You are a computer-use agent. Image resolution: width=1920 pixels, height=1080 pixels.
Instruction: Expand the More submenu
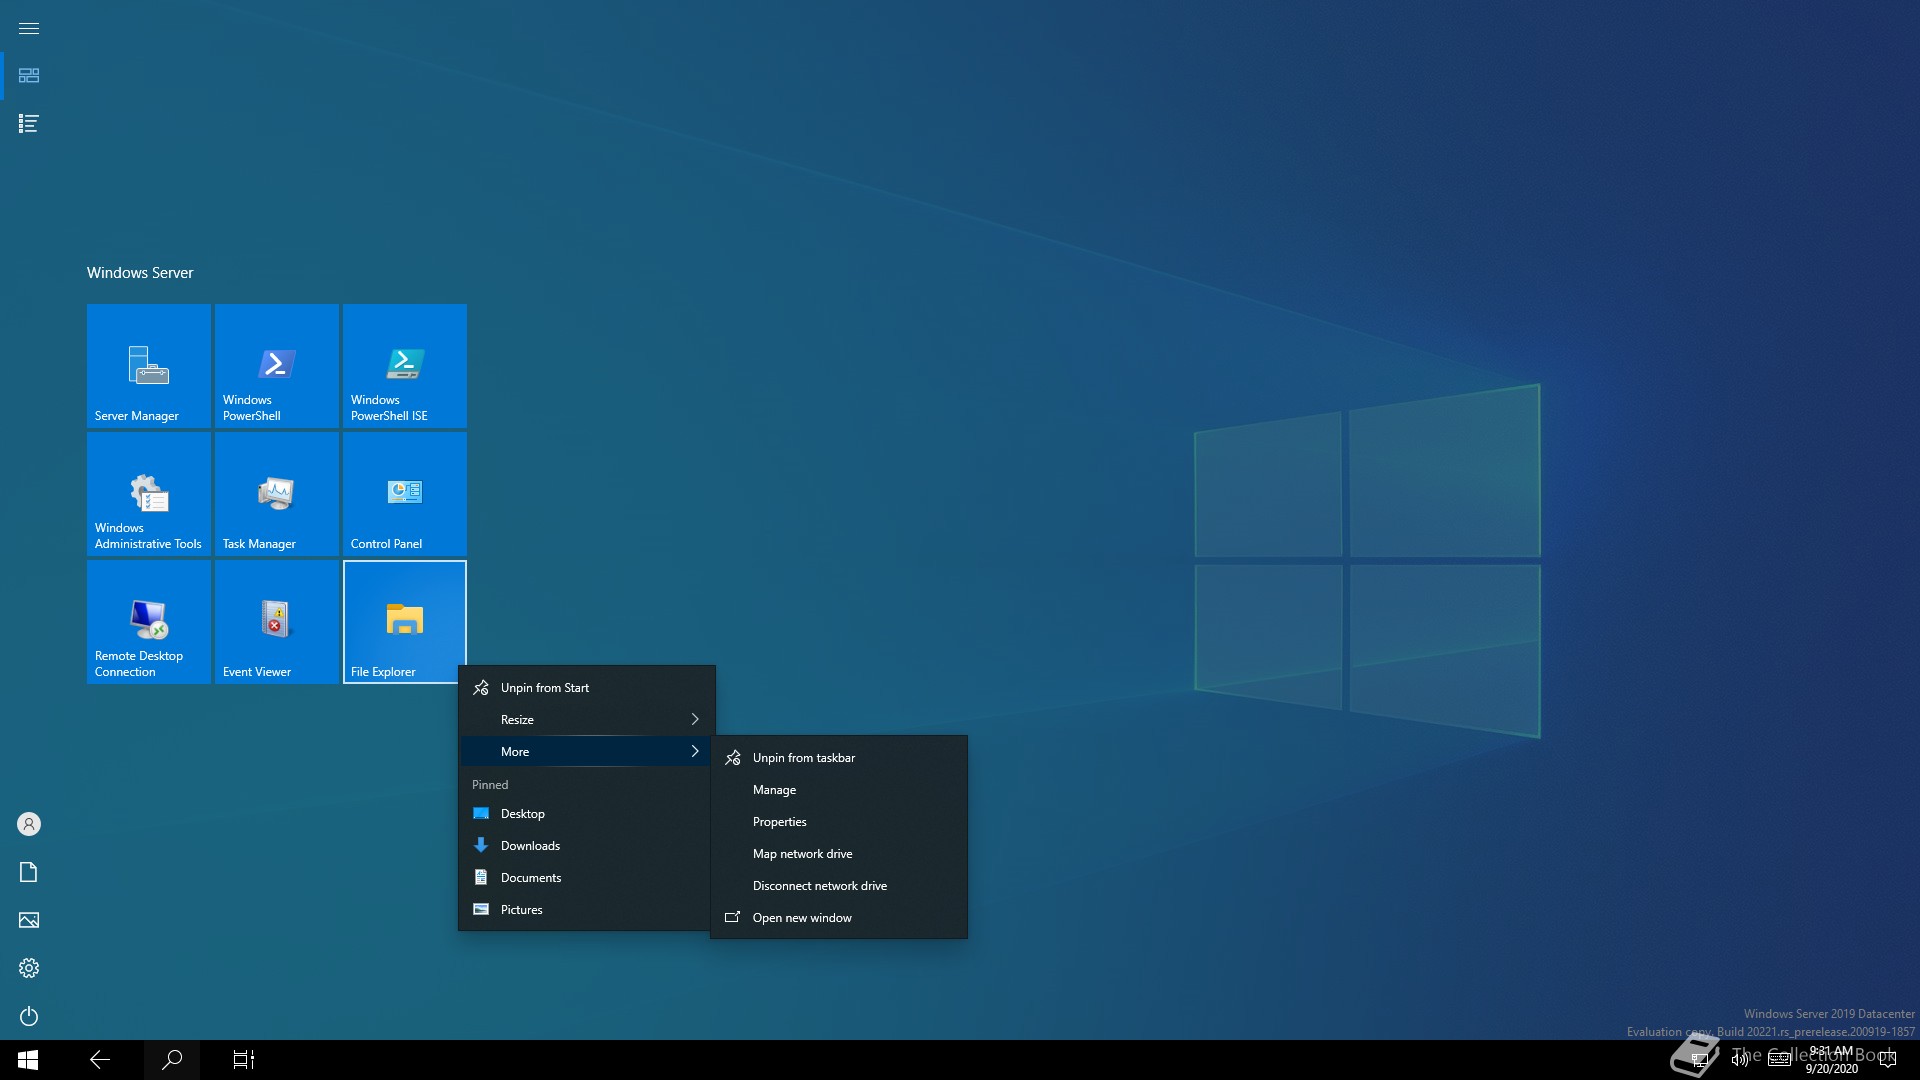click(x=587, y=752)
